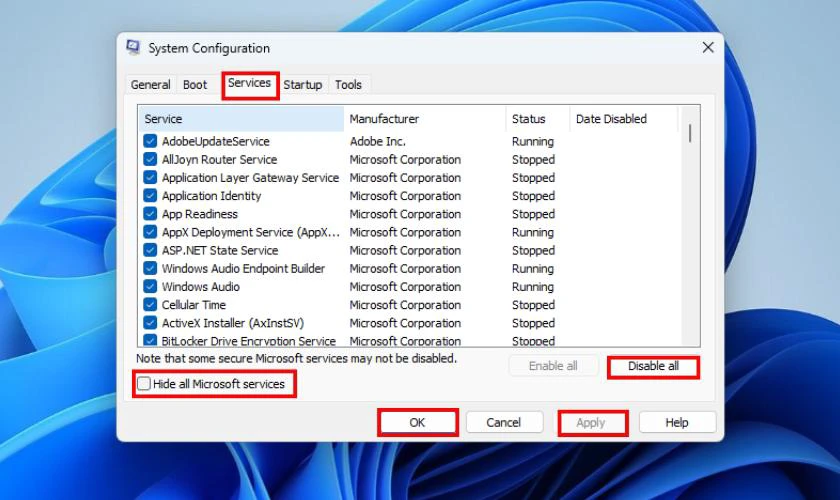Select the AdobeUpdateService row name
Screen dimensions: 840x500
(215, 141)
